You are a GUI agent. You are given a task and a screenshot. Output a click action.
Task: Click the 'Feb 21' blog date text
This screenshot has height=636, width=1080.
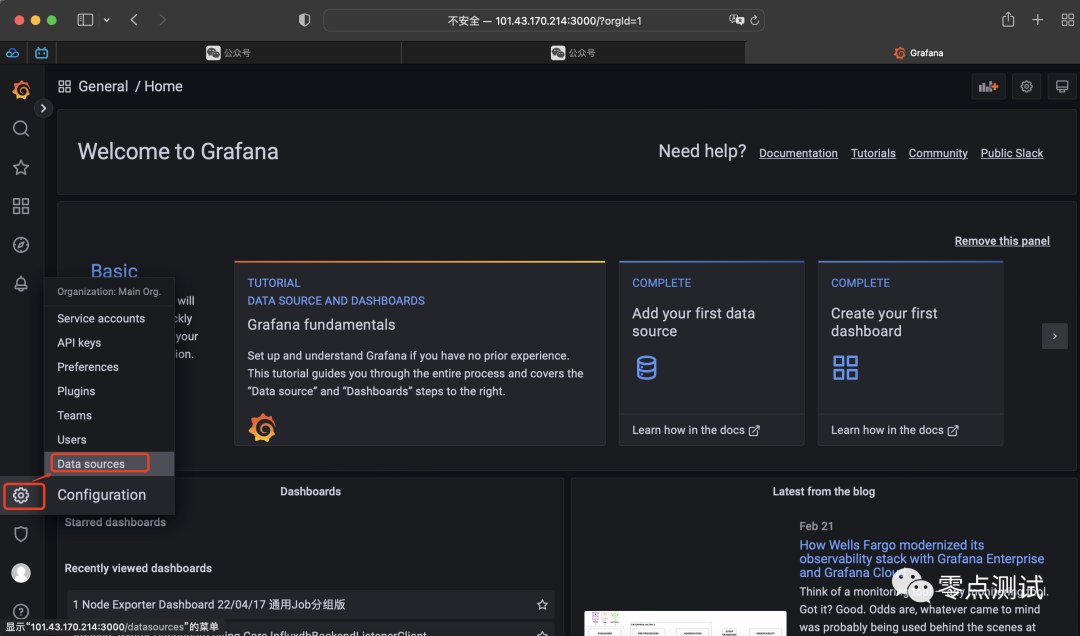(816, 526)
